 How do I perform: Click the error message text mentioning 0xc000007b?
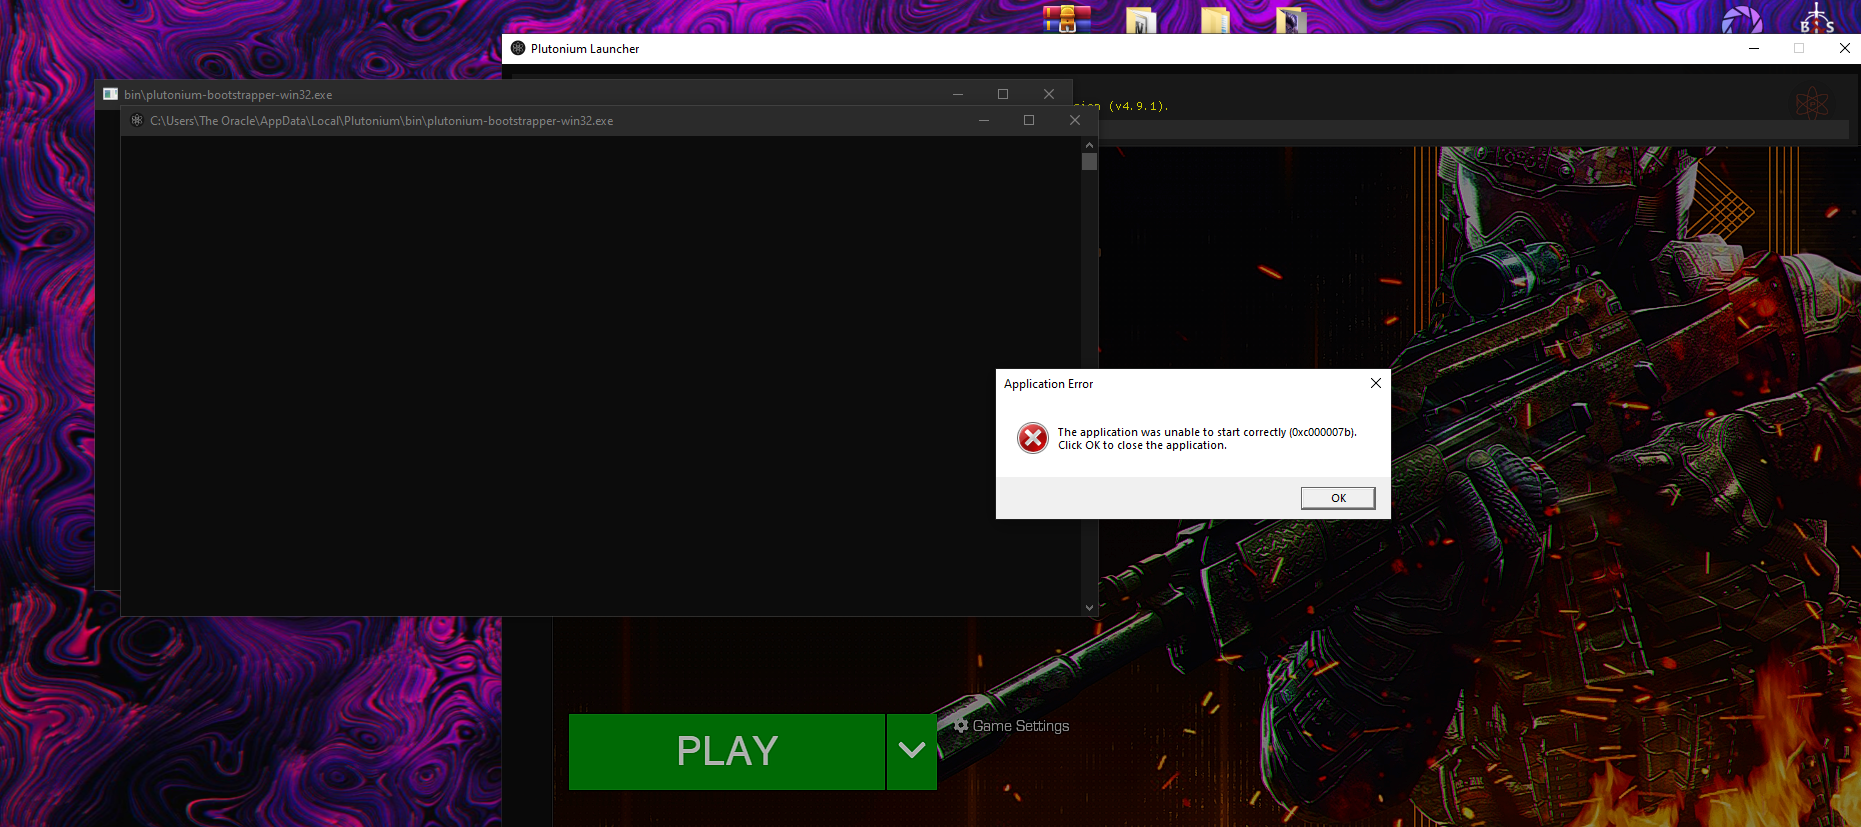click(x=1207, y=439)
